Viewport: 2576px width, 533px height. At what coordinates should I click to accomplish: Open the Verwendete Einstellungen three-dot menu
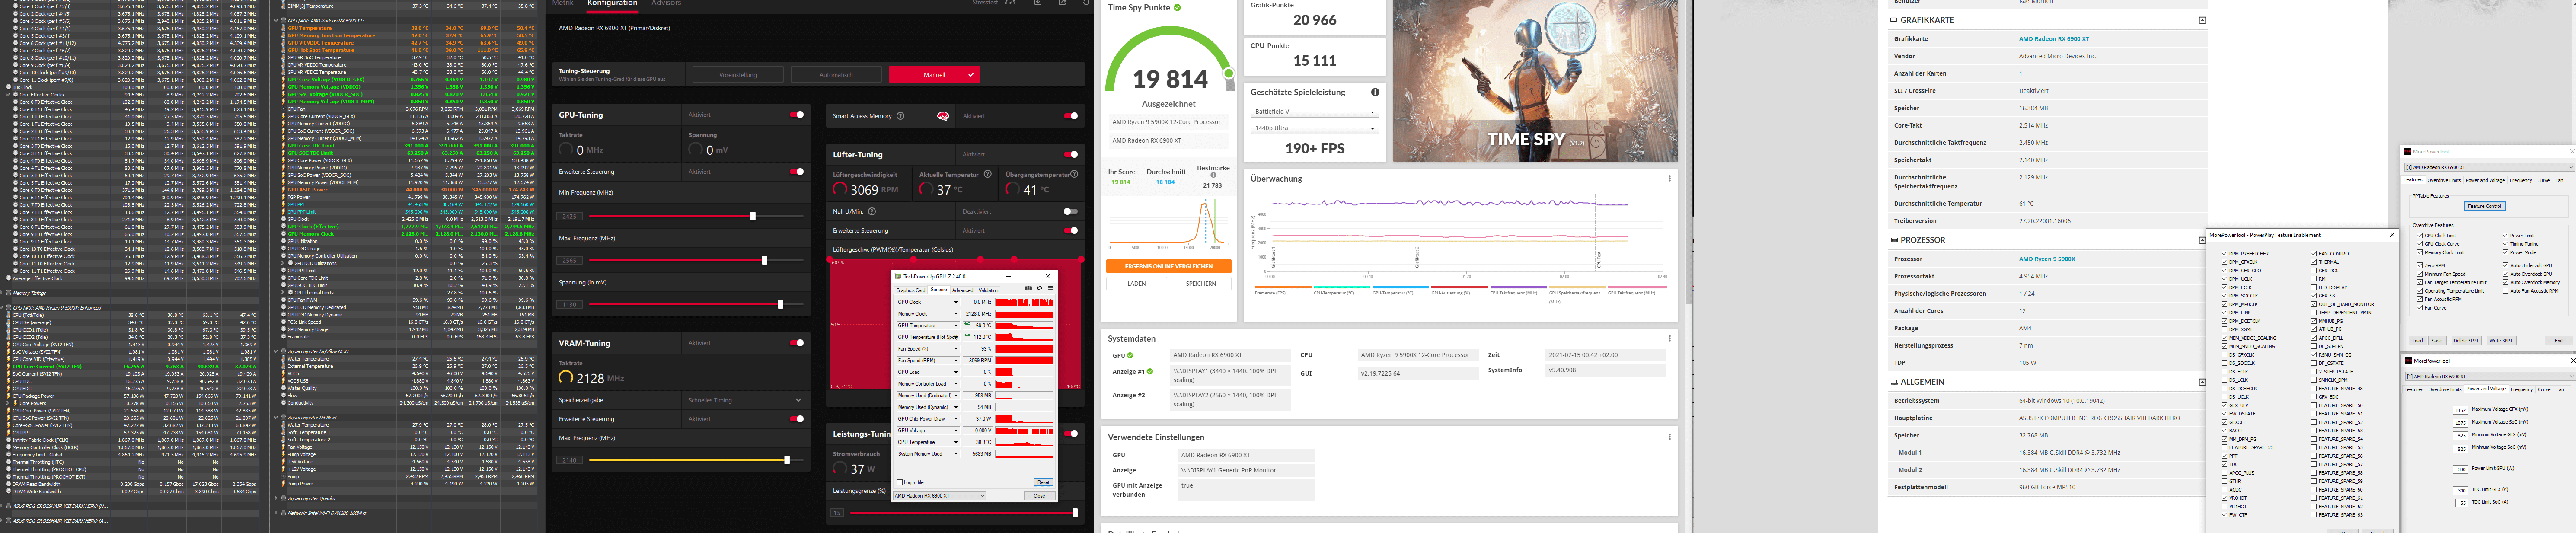coord(1669,437)
